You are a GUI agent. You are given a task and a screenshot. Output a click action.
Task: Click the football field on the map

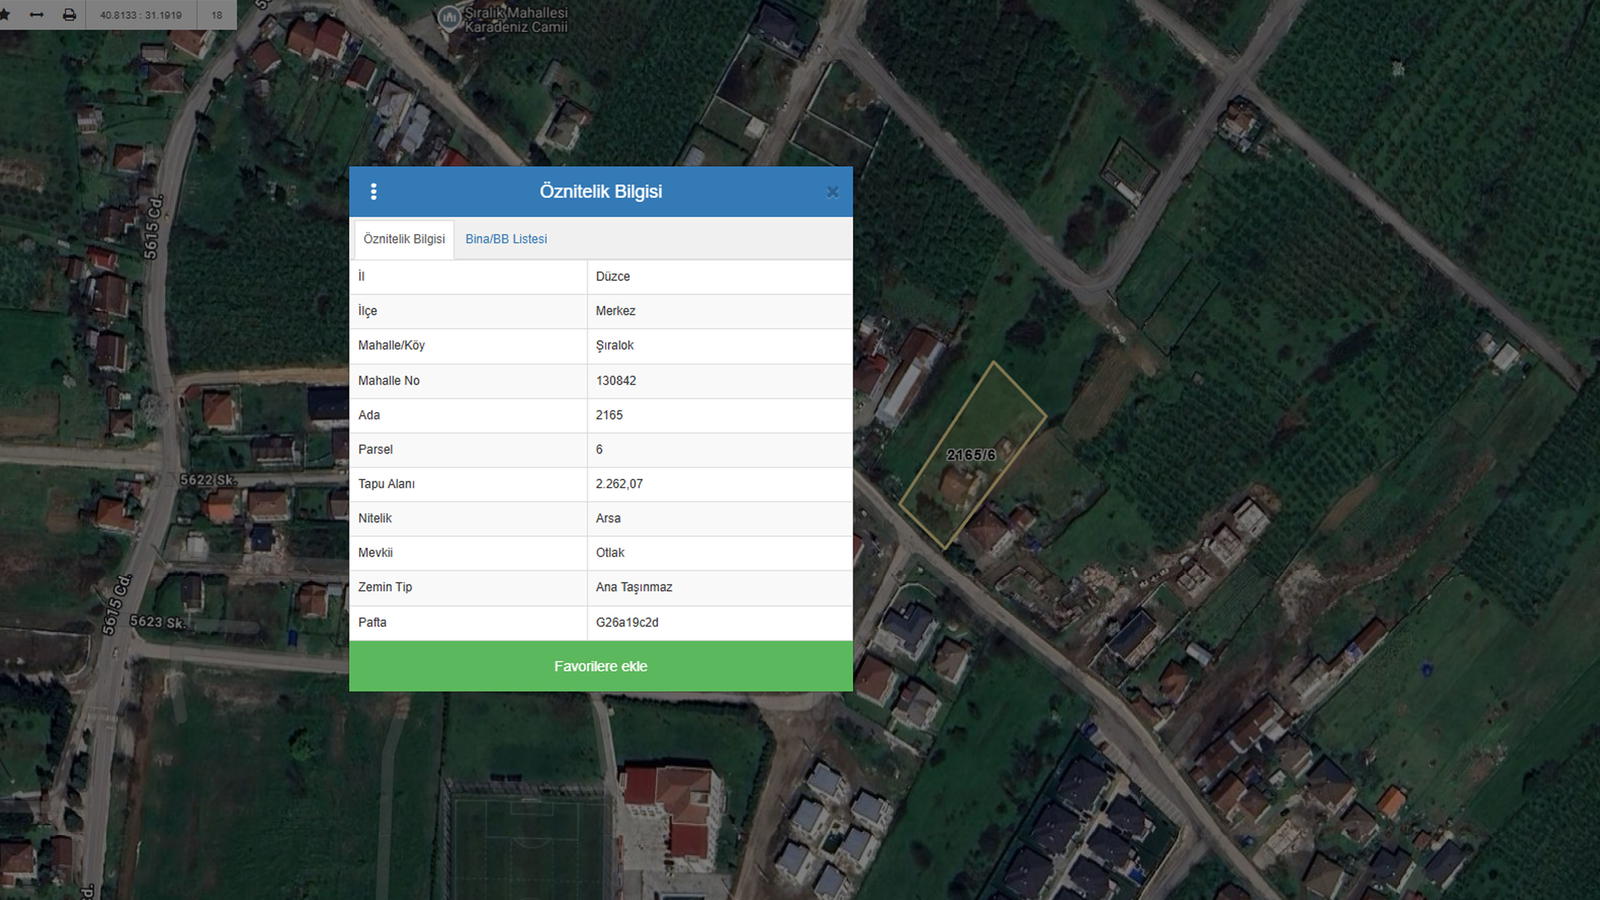coord(527,845)
